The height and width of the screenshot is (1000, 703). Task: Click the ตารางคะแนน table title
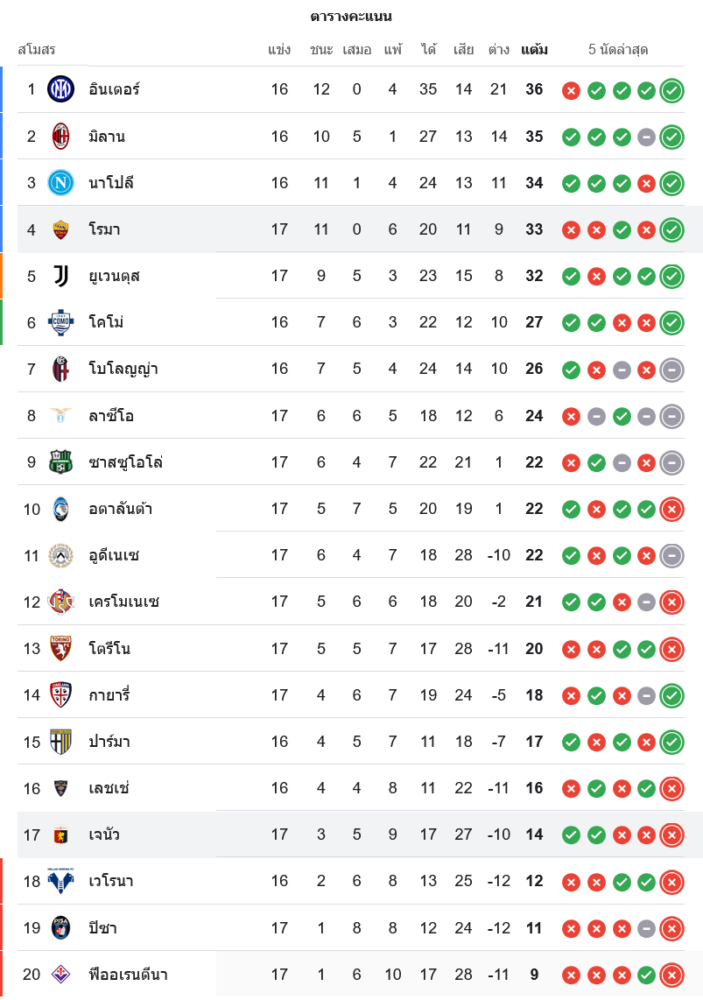coord(351,16)
